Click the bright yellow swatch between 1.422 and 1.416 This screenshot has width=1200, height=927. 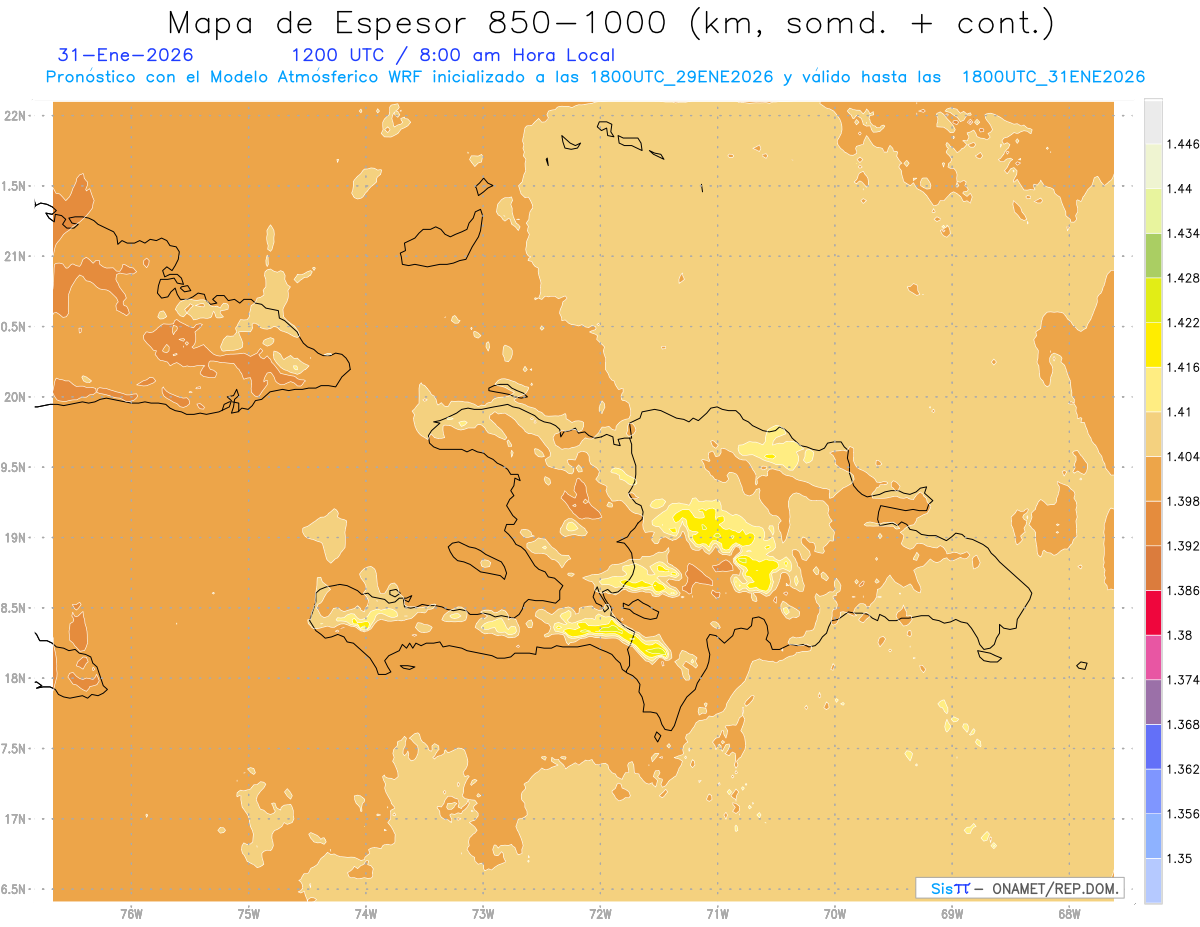1153,344
